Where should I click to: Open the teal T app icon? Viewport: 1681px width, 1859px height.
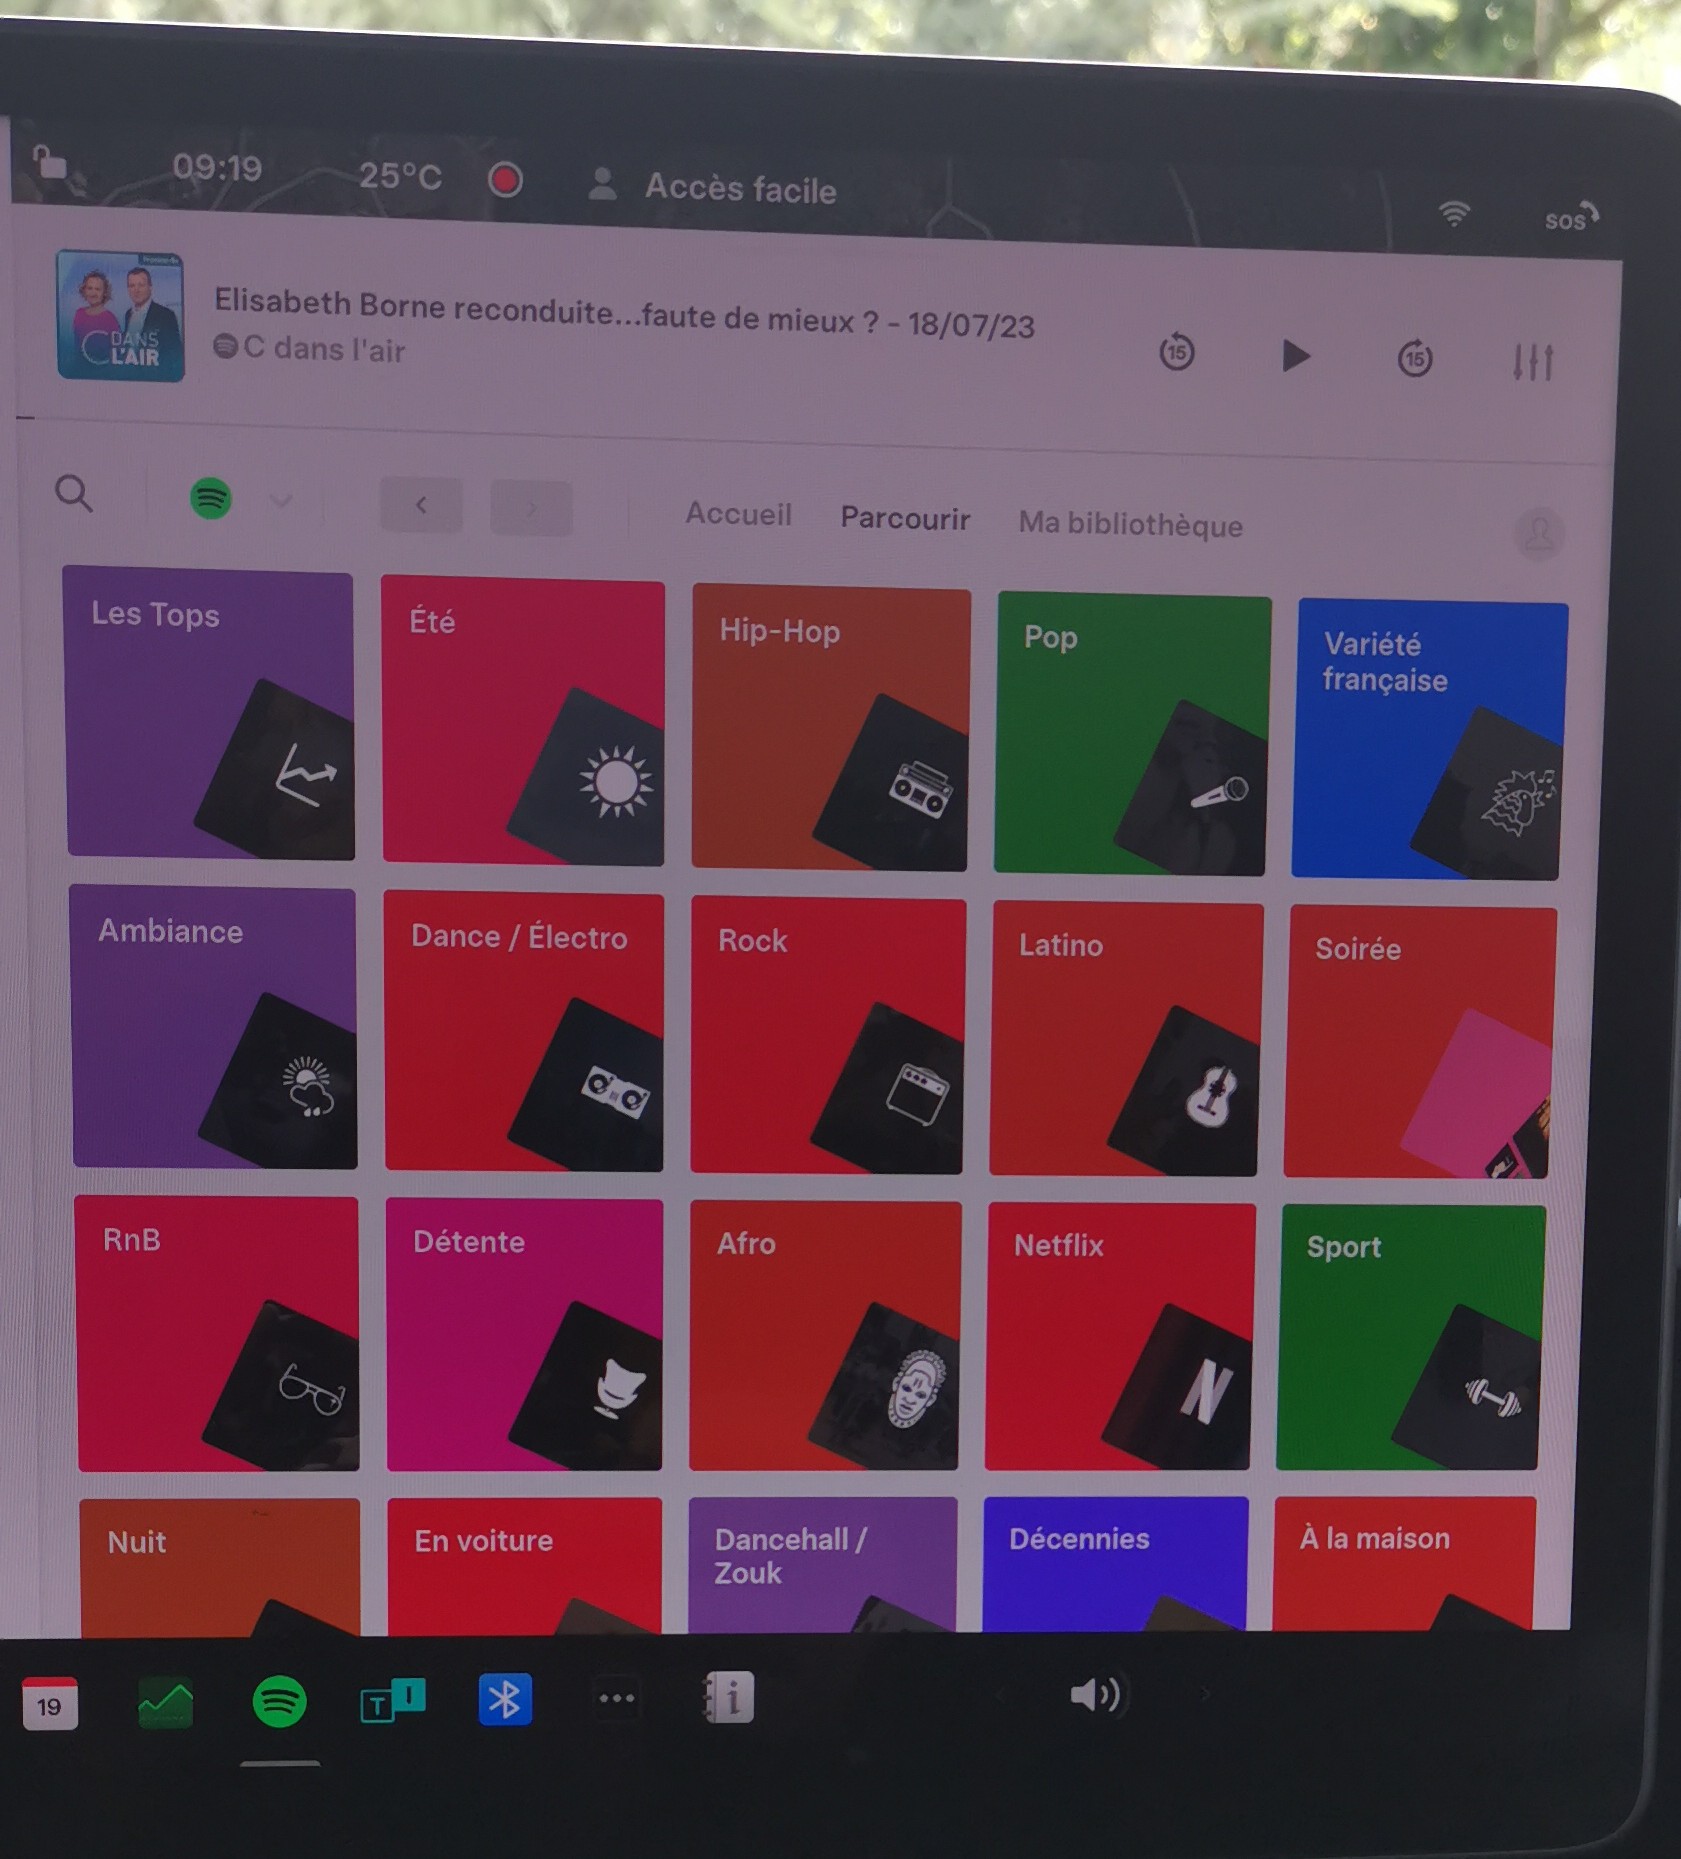pyautogui.click(x=393, y=1700)
